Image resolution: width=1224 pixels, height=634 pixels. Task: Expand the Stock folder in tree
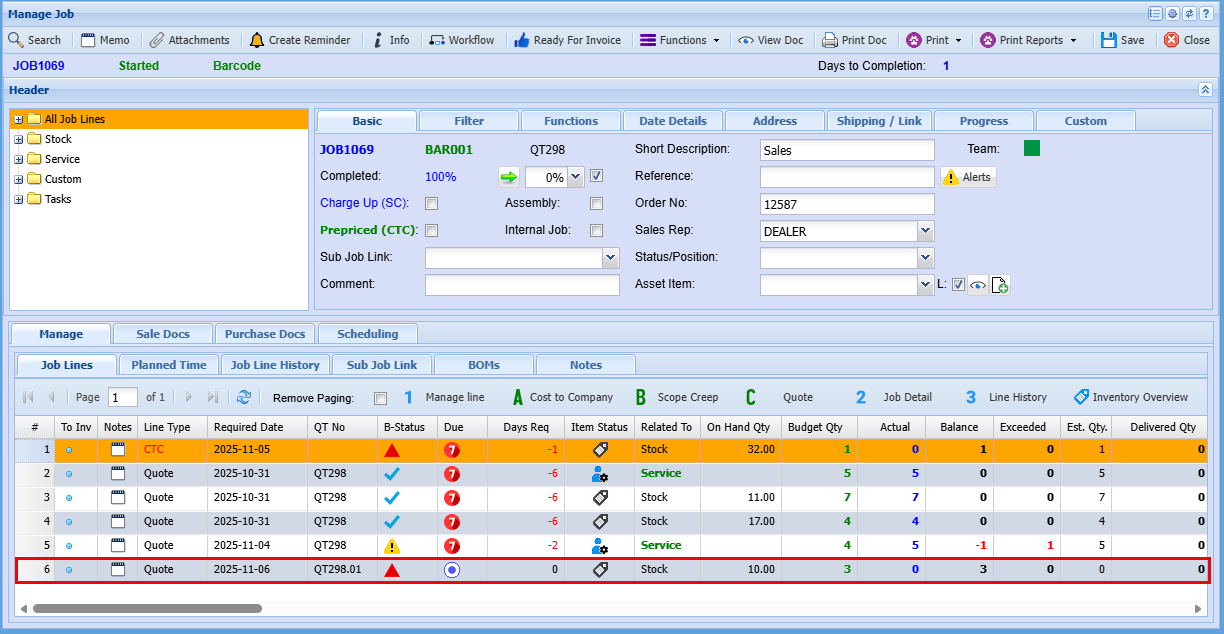(x=19, y=140)
